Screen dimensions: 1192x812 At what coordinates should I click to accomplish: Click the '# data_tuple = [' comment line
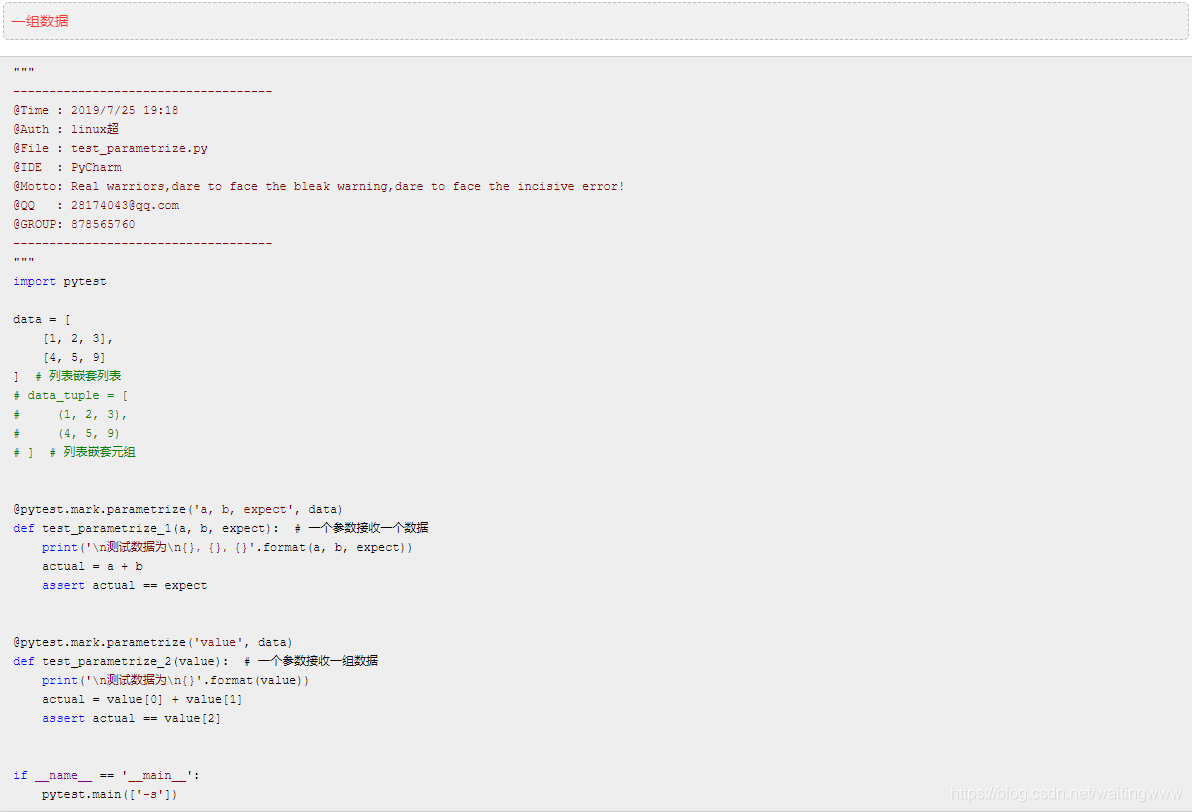[71, 395]
